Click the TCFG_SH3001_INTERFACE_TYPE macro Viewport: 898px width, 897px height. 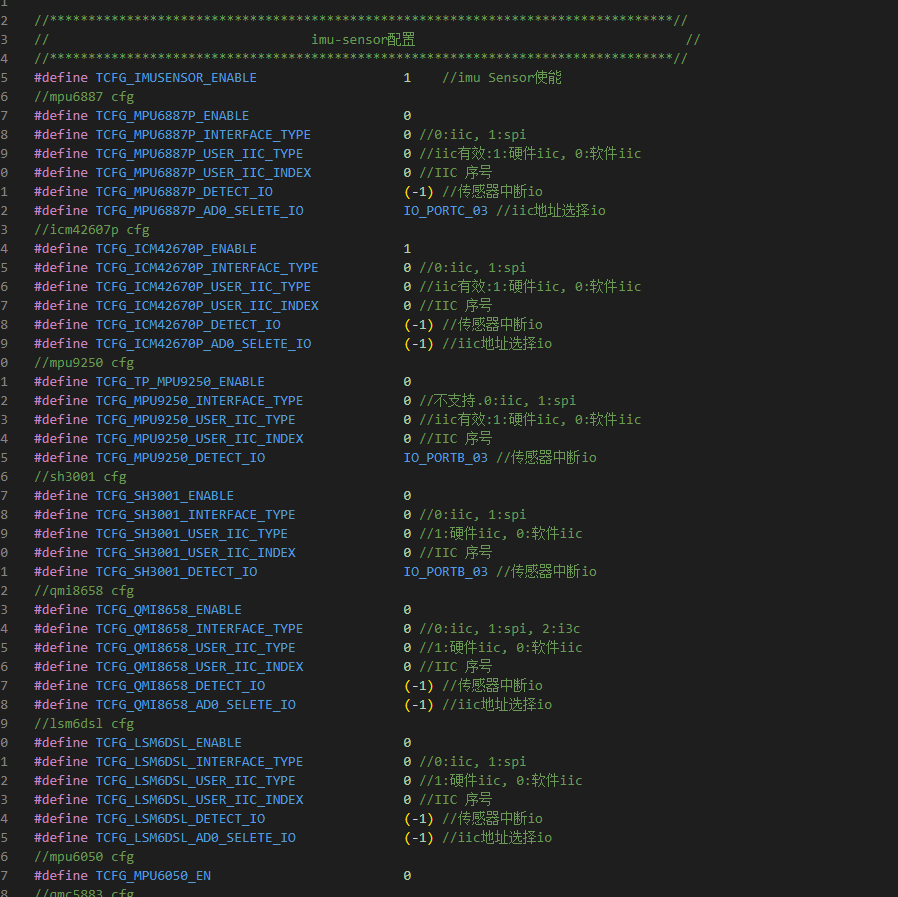(x=195, y=514)
